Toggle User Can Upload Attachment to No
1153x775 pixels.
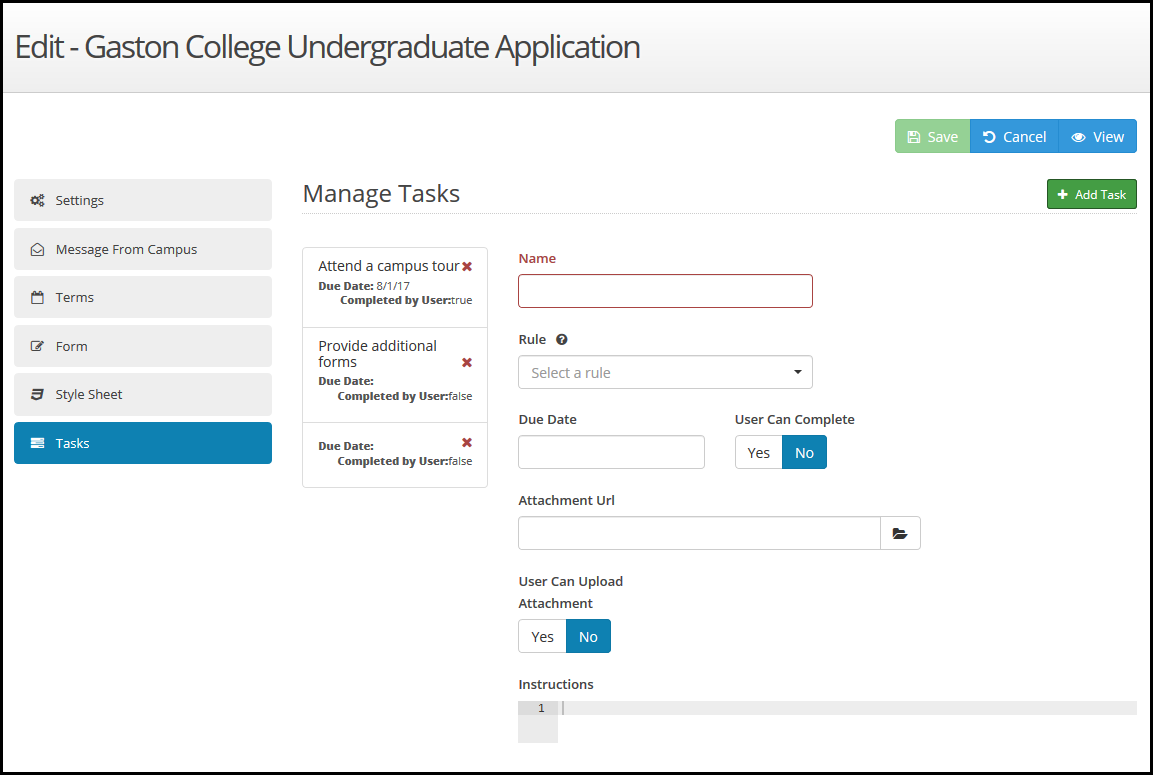coord(588,636)
